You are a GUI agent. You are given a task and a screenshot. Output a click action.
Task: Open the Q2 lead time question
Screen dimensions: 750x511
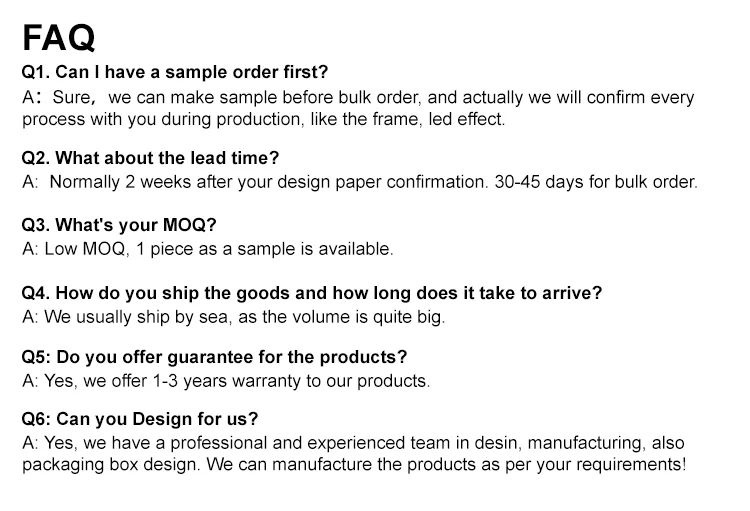[150, 158]
